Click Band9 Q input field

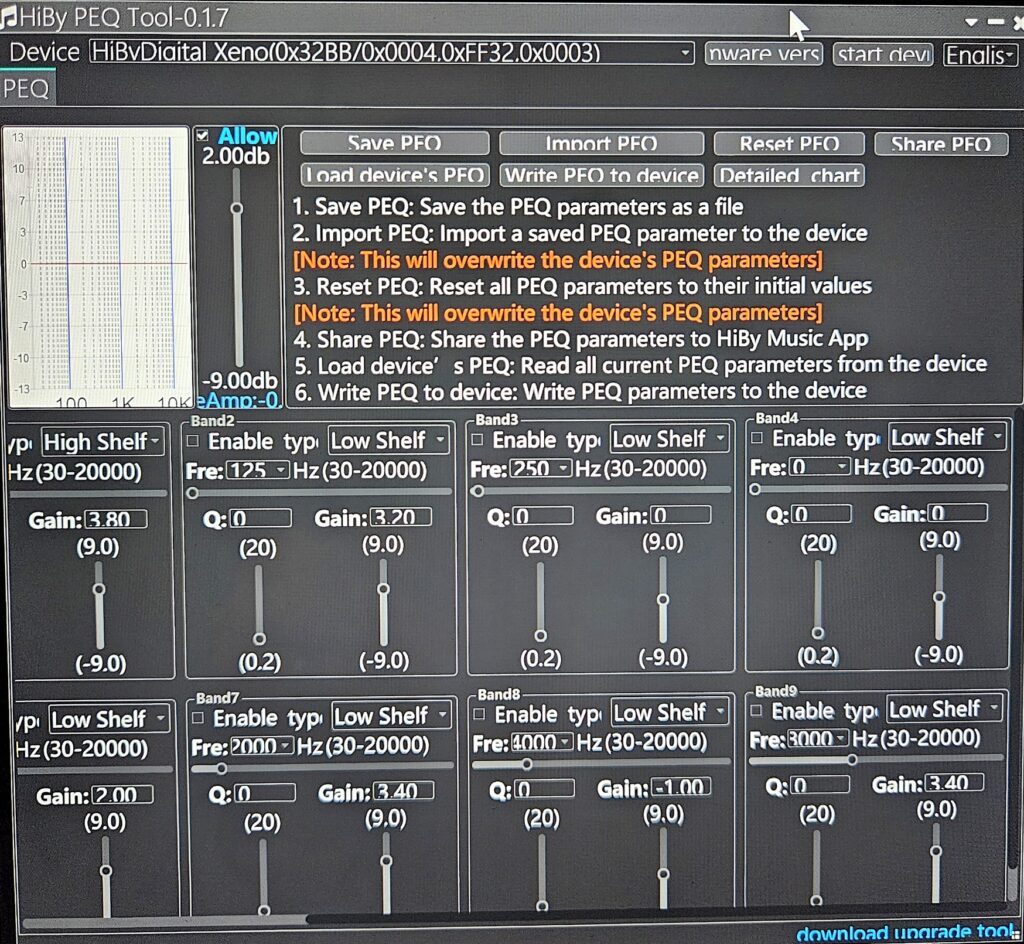pyautogui.click(x=820, y=785)
